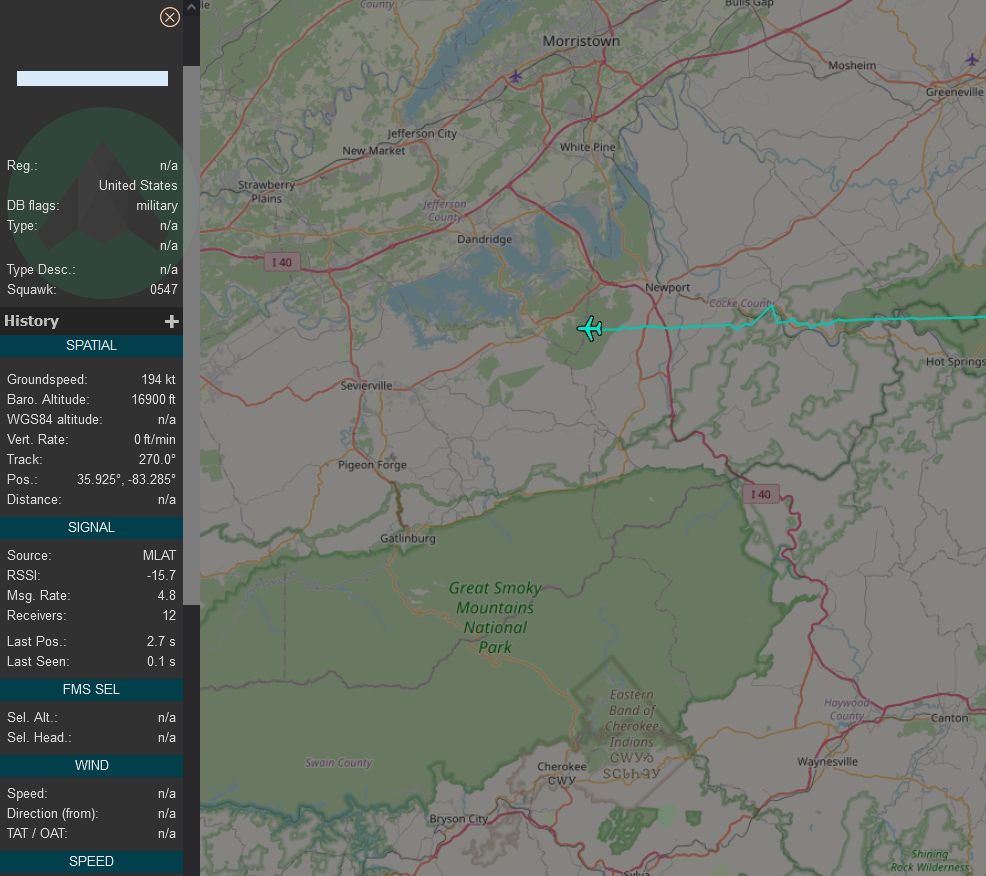Click the purple aircraft near Morristown
Image resolution: width=986 pixels, height=876 pixels.
[x=516, y=76]
